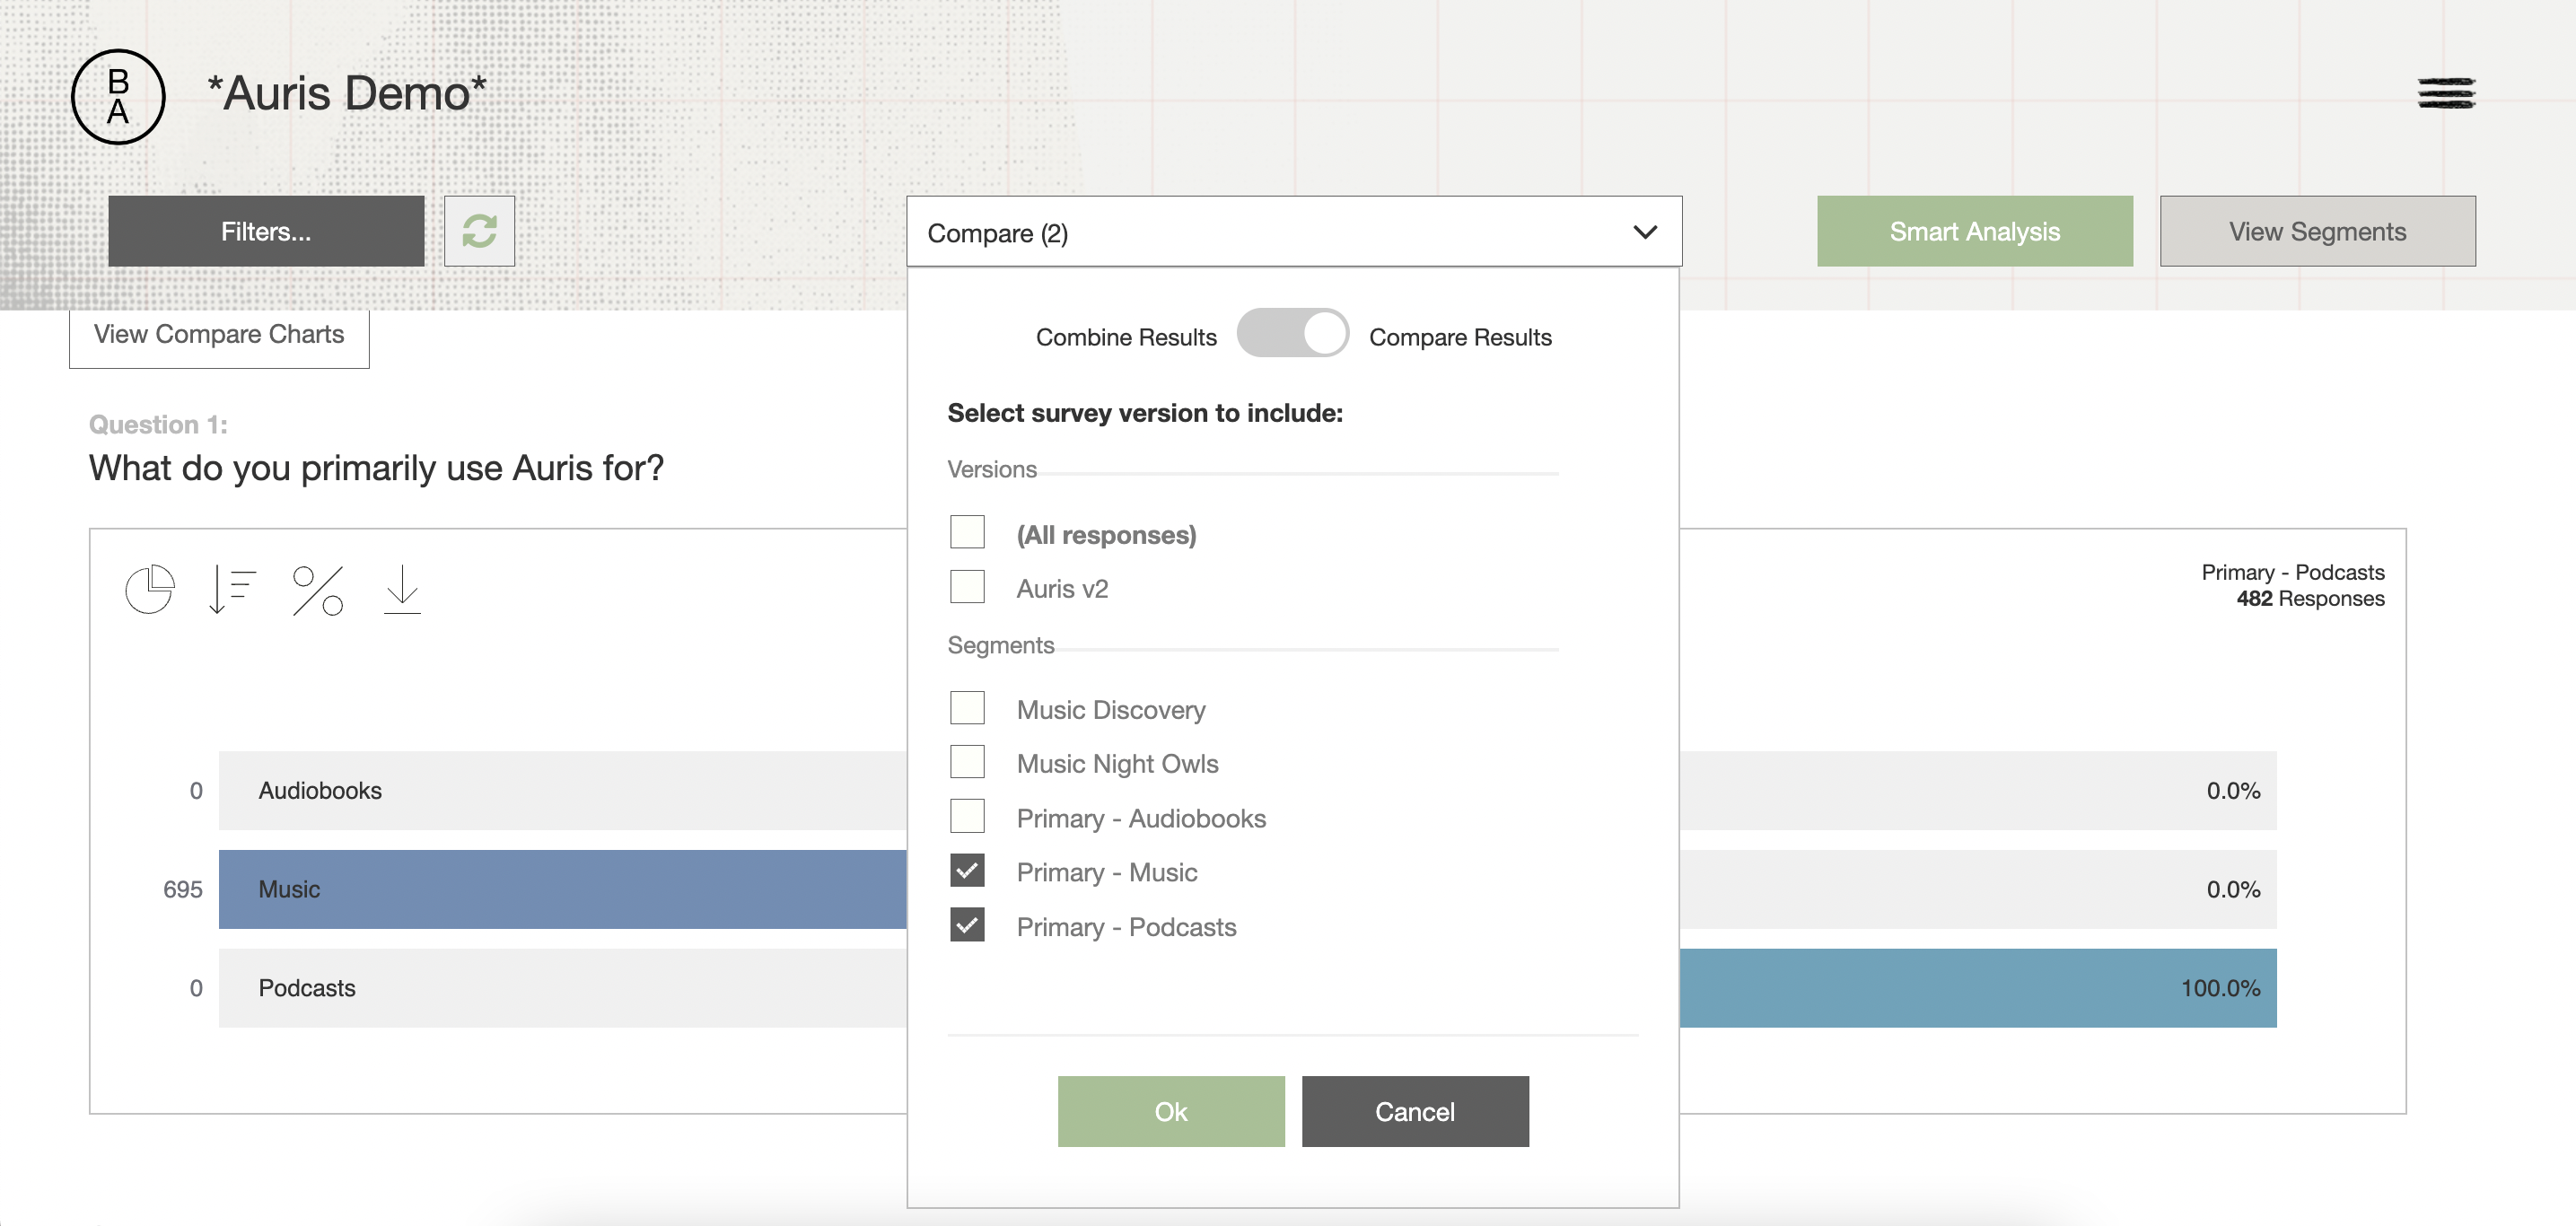Click the Smart Analysis button icon
Image resolution: width=2576 pixels, height=1226 pixels.
[1975, 230]
